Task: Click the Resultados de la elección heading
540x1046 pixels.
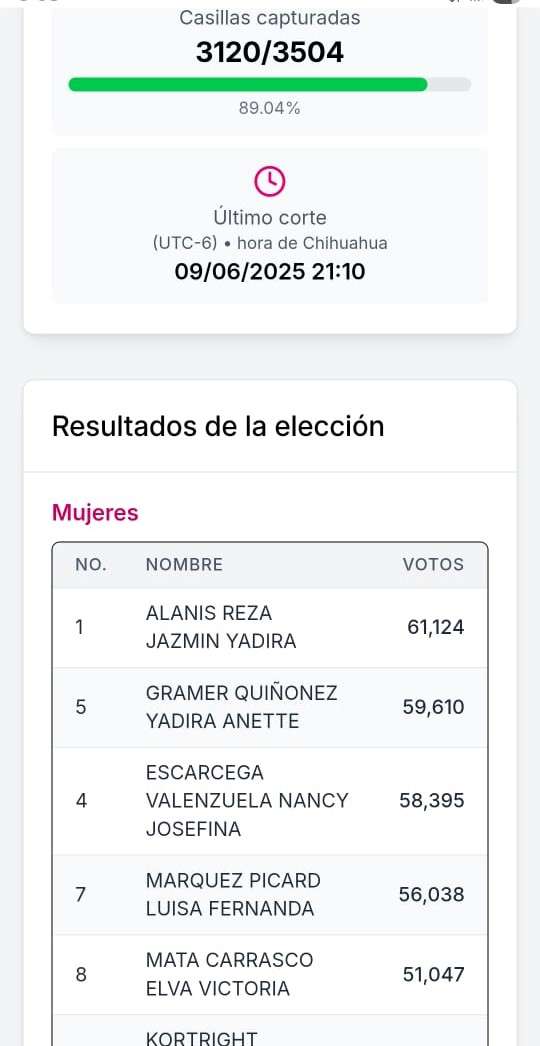Action: click(218, 426)
